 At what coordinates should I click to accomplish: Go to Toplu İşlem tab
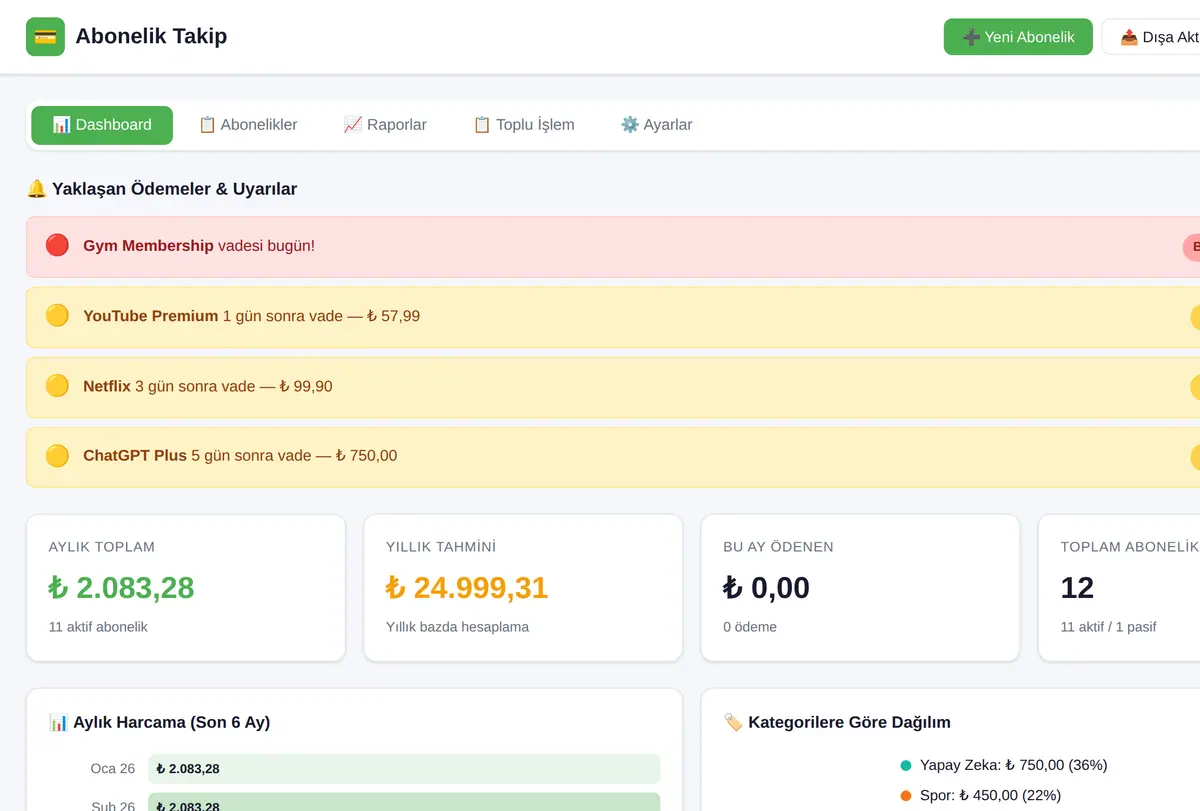click(524, 125)
